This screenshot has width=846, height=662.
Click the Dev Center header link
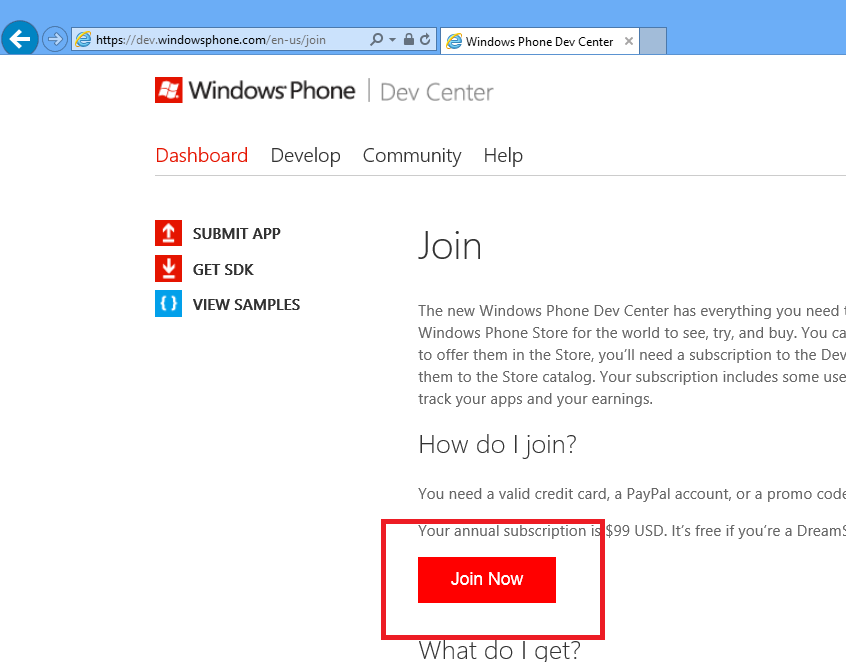pyautogui.click(x=436, y=92)
